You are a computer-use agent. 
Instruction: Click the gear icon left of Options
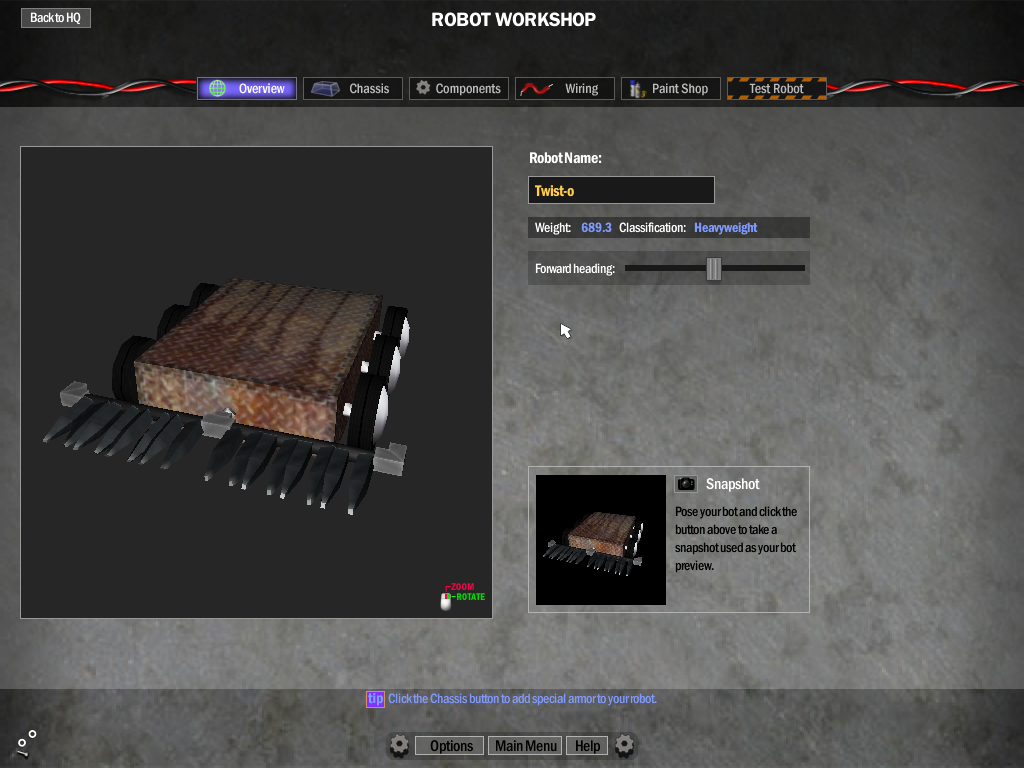[400, 745]
